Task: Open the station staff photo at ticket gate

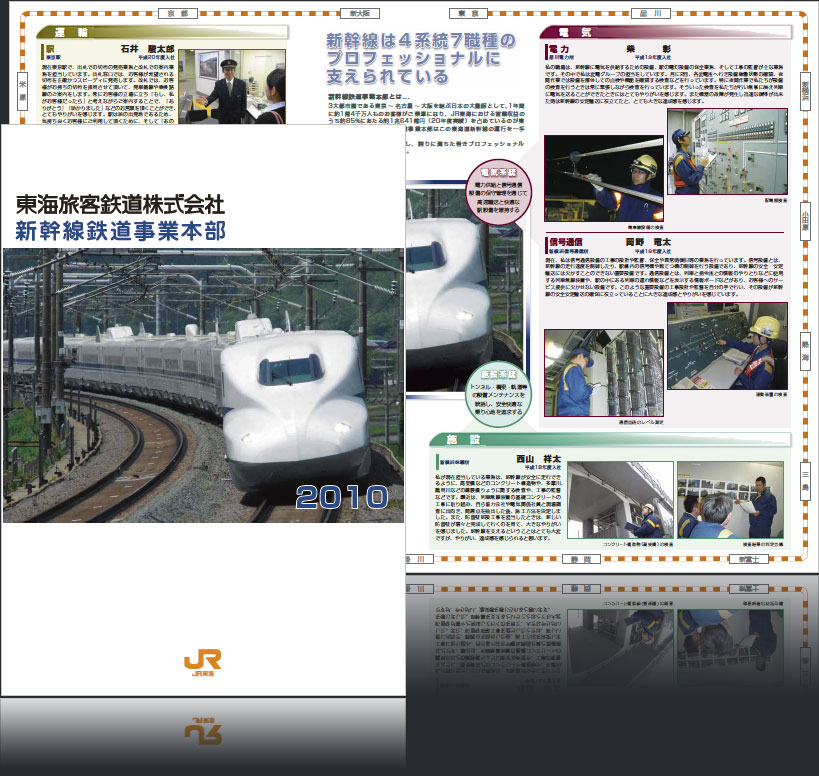Action: click(232, 87)
